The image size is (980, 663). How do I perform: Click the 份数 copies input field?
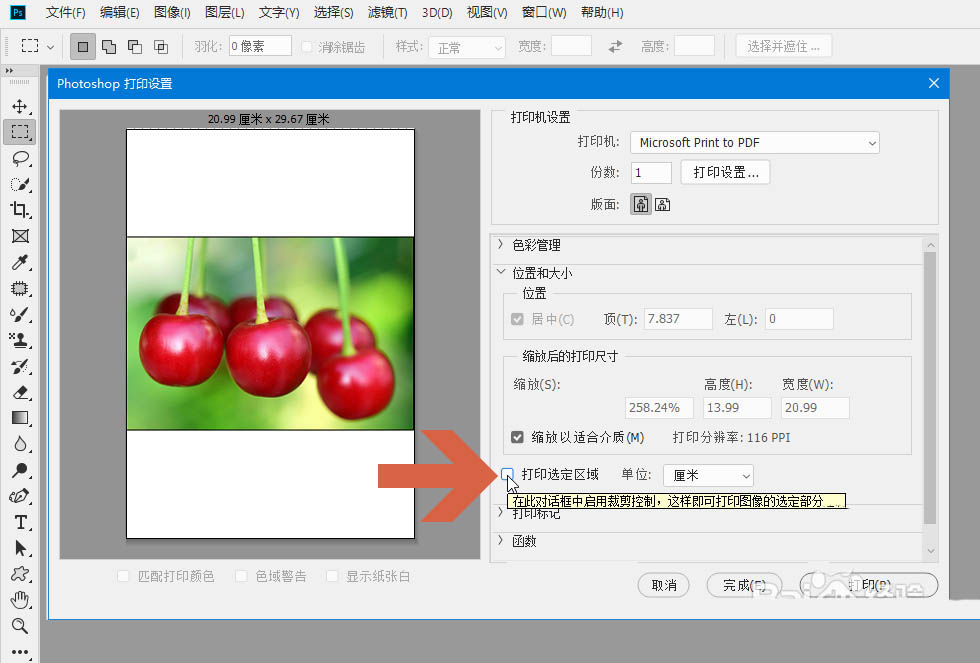coord(651,173)
